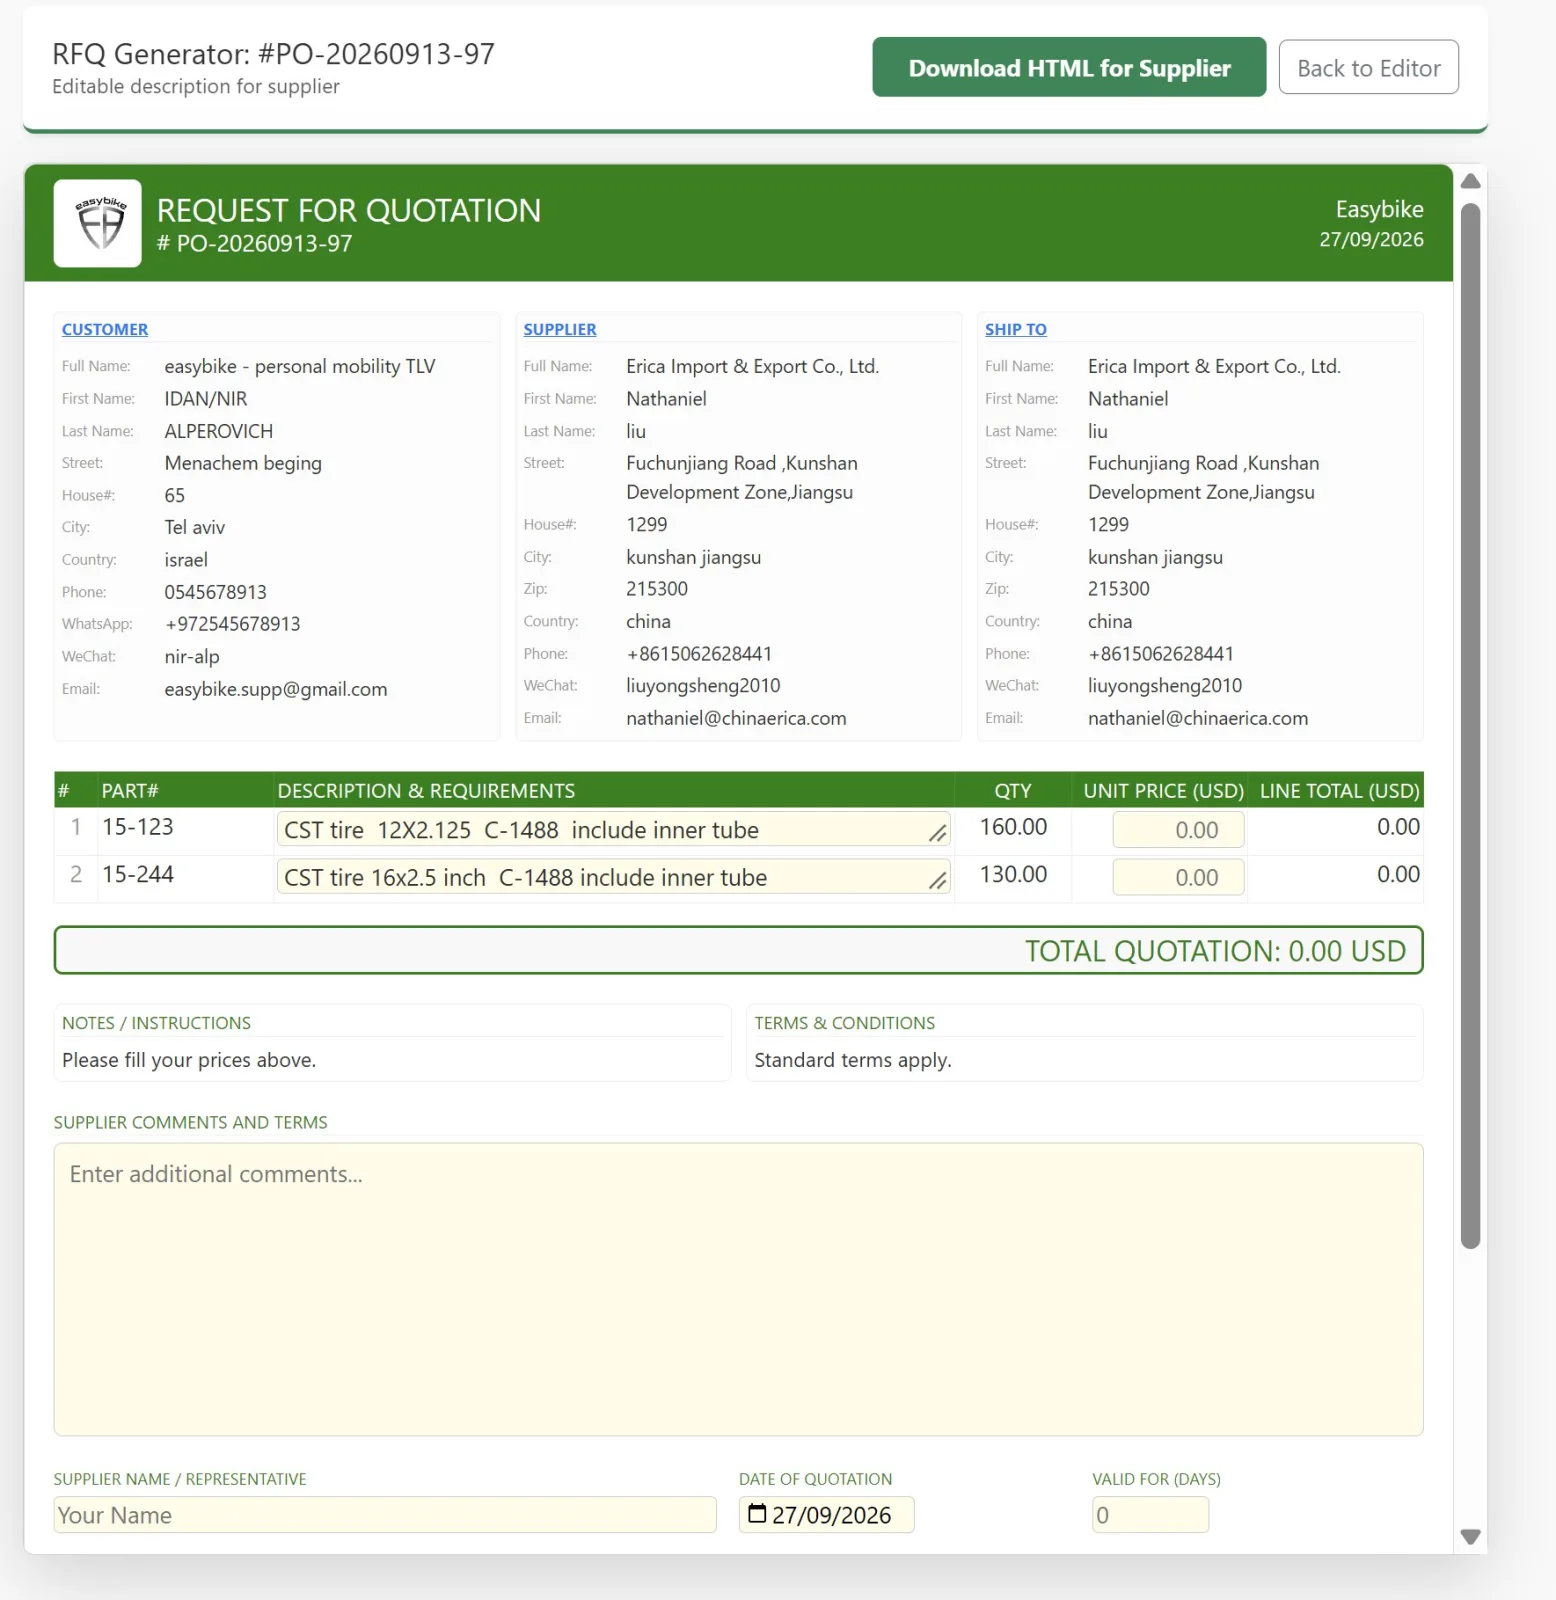Click the RFQ Generator: #PO-20260913-97 title

[x=274, y=54]
